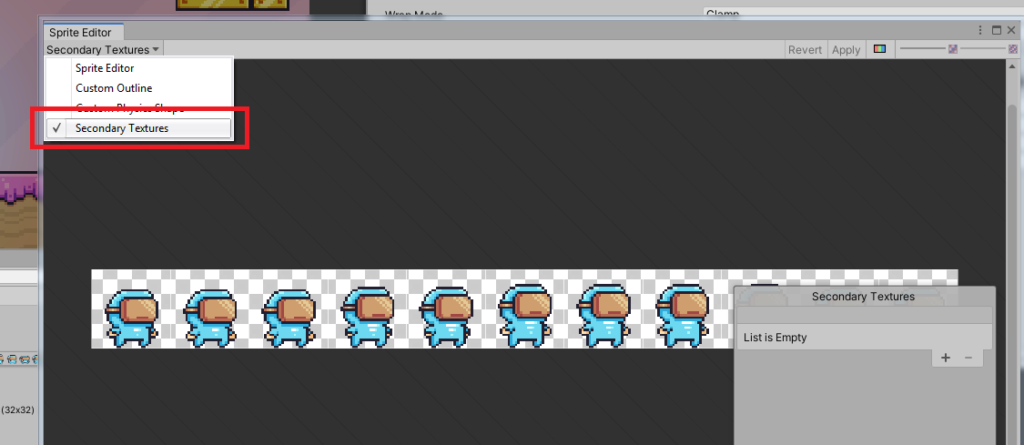Screen dimensions: 1024x445
Task: Click the Apply button
Action: (x=846, y=50)
